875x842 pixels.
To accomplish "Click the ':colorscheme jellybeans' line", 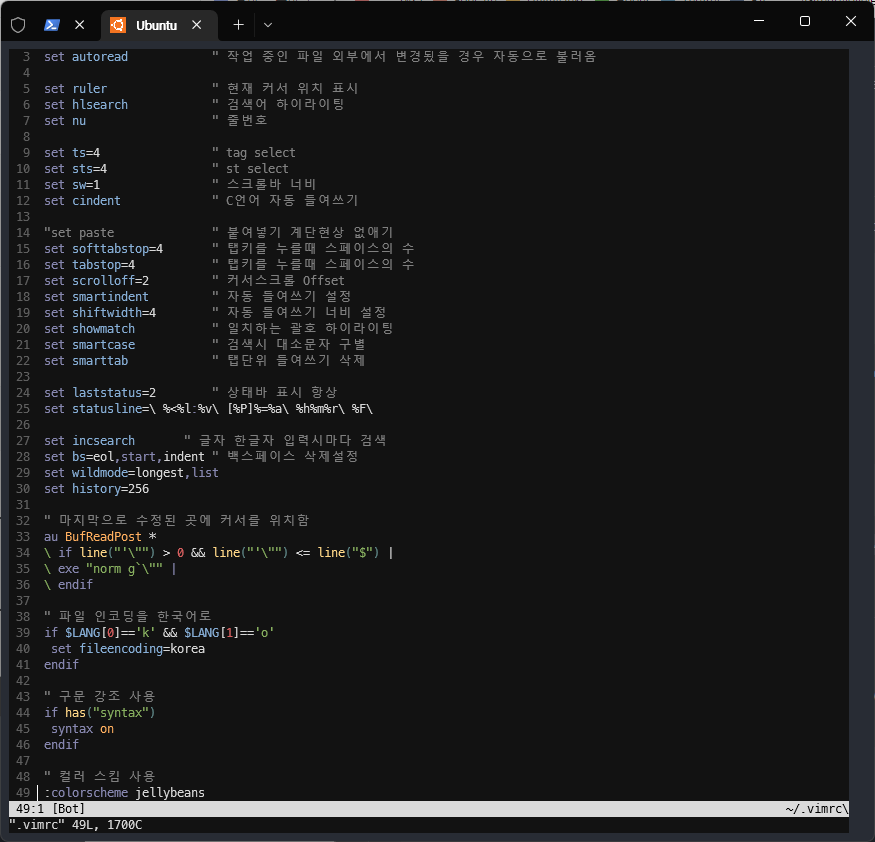I will [124, 793].
